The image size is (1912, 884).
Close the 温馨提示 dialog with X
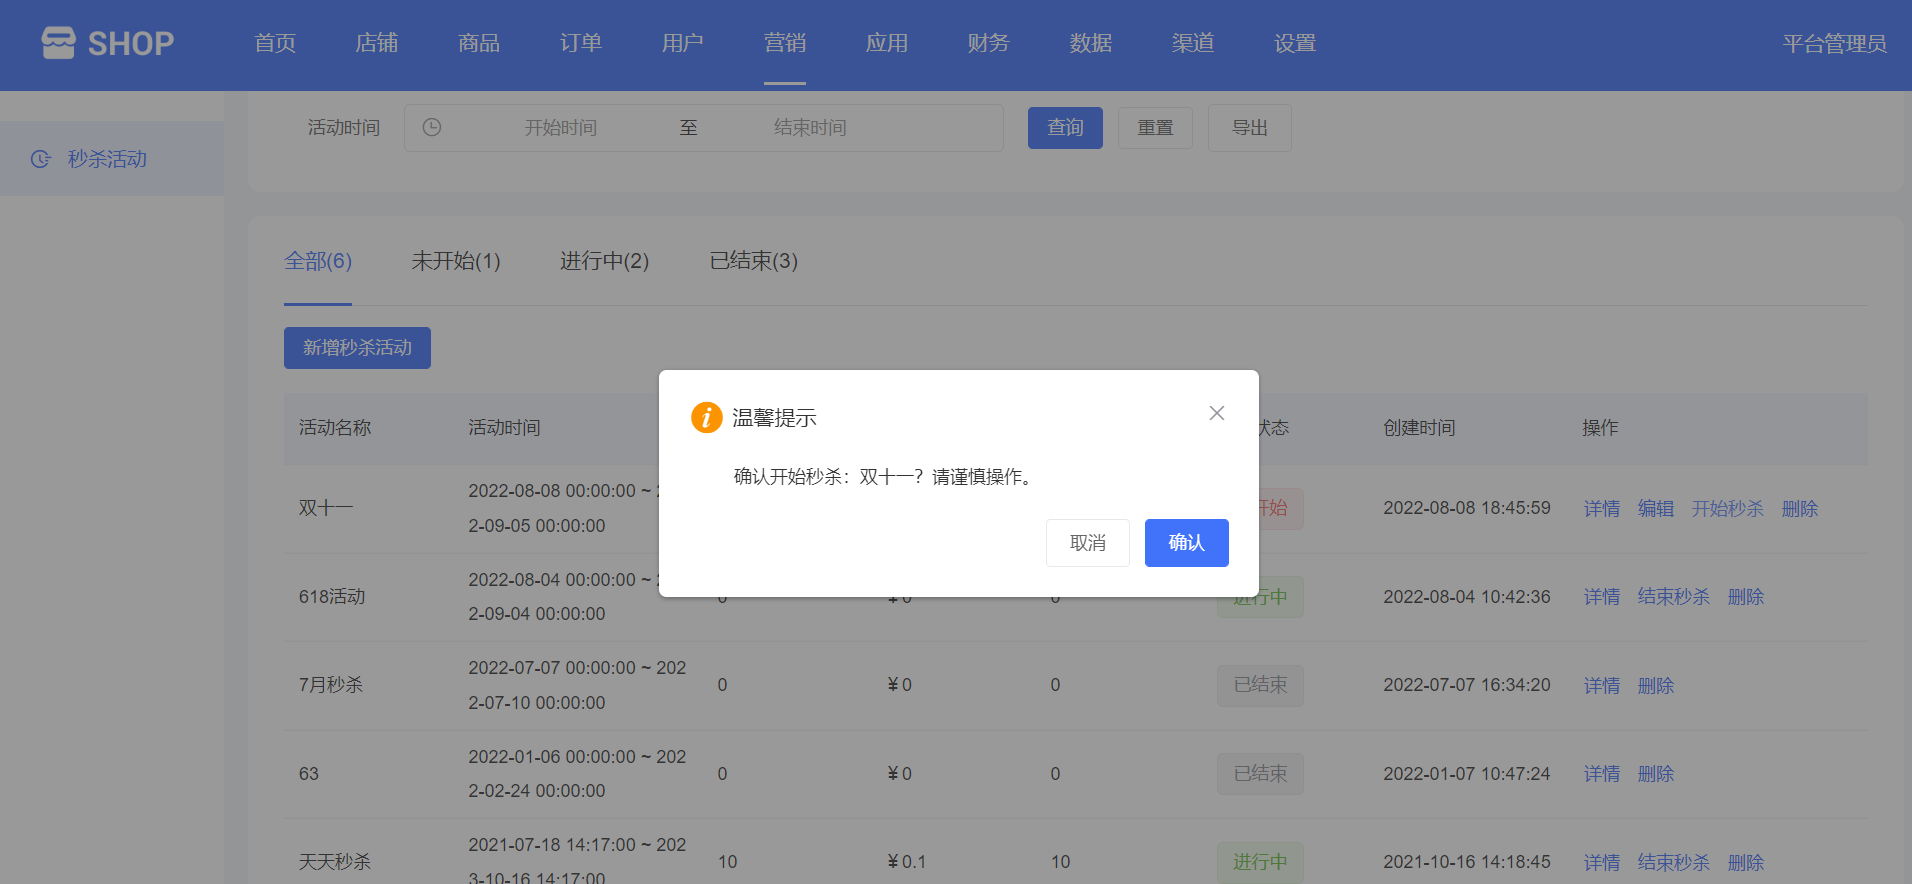pyautogui.click(x=1217, y=413)
